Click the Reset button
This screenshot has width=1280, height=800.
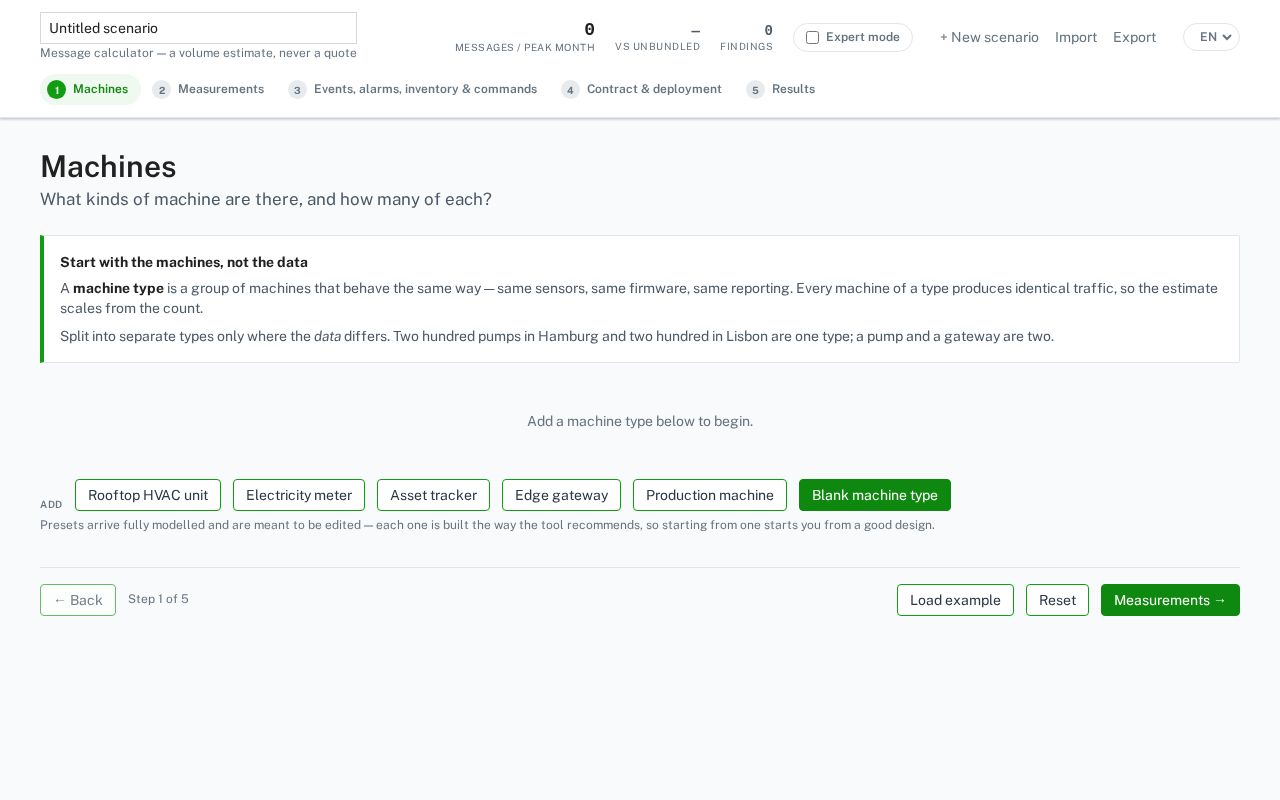[x=1057, y=600]
